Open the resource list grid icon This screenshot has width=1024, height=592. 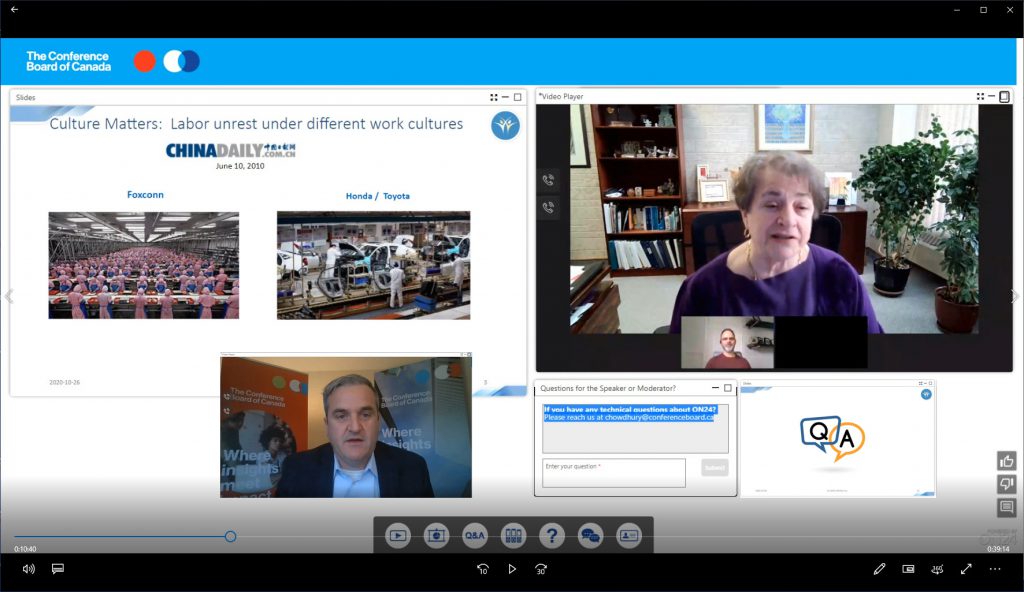pyautogui.click(x=513, y=536)
